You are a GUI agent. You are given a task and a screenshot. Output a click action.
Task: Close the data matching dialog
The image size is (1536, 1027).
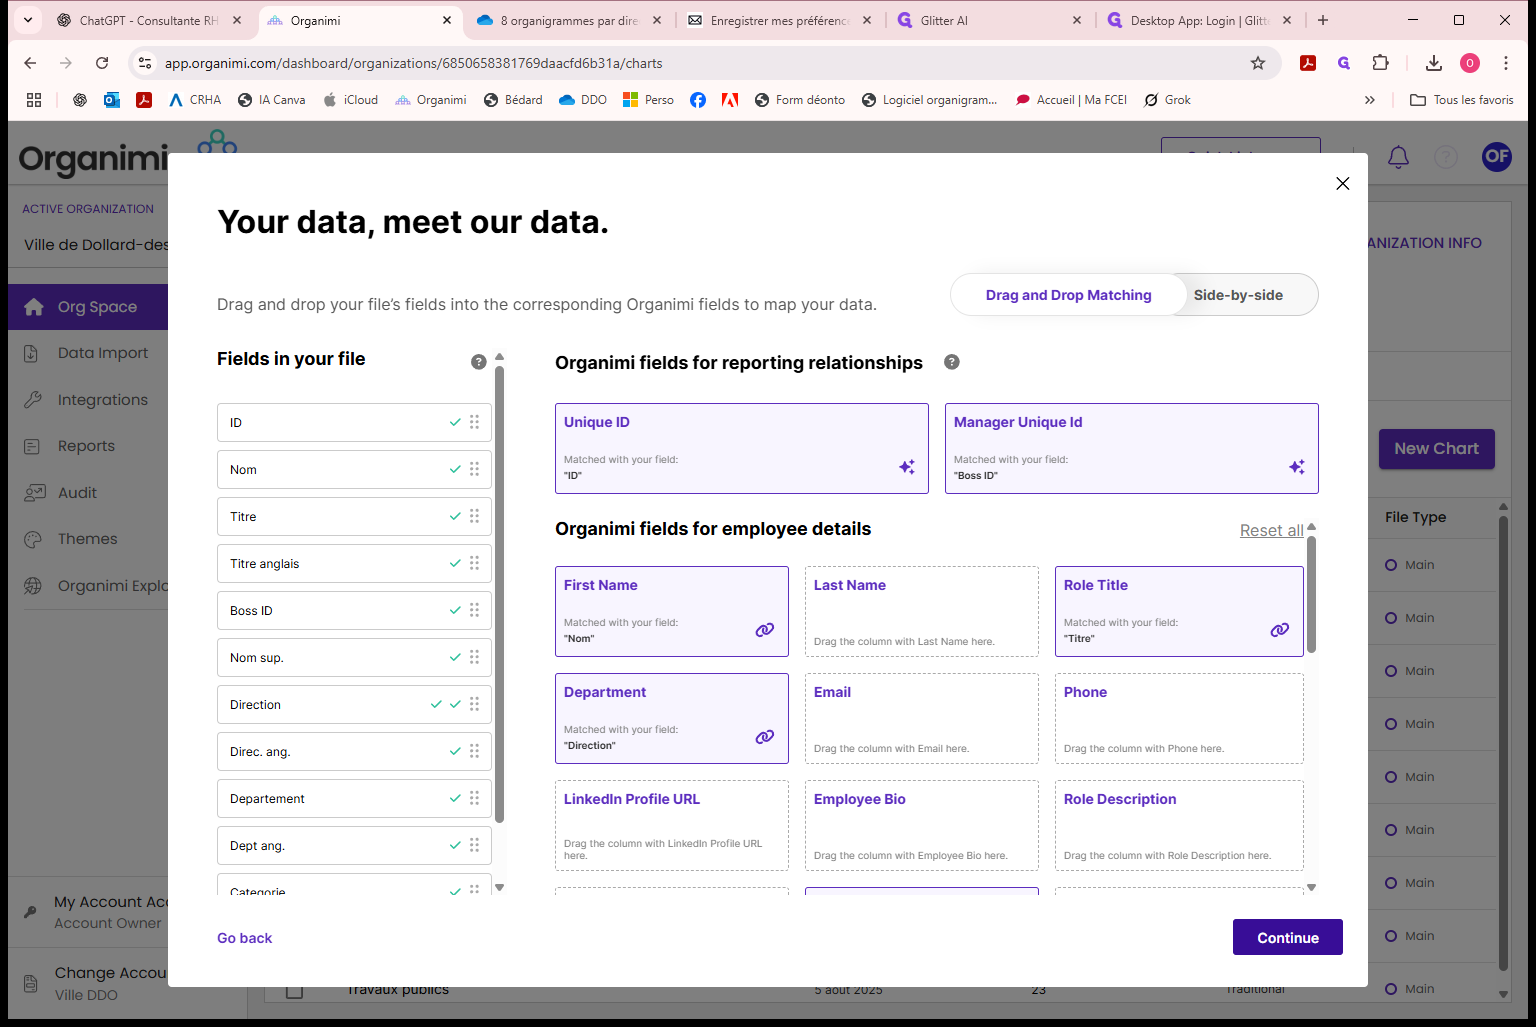pyautogui.click(x=1343, y=183)
